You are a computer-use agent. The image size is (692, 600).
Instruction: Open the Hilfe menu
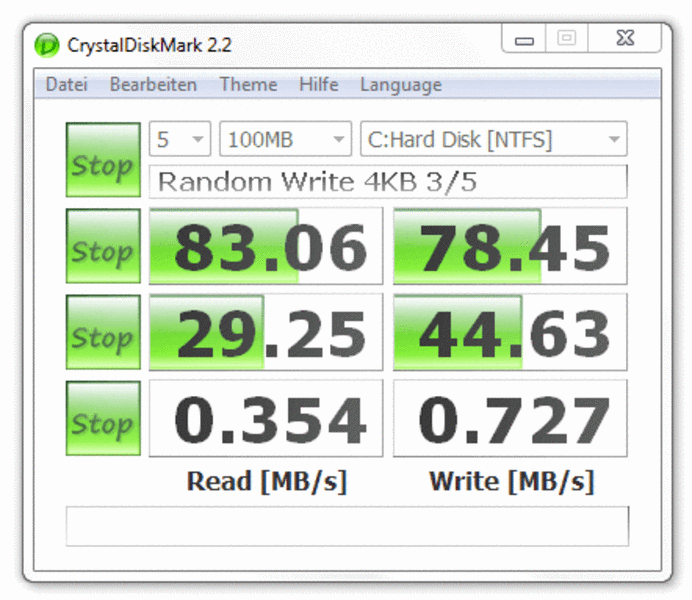[x=319, y=84]
